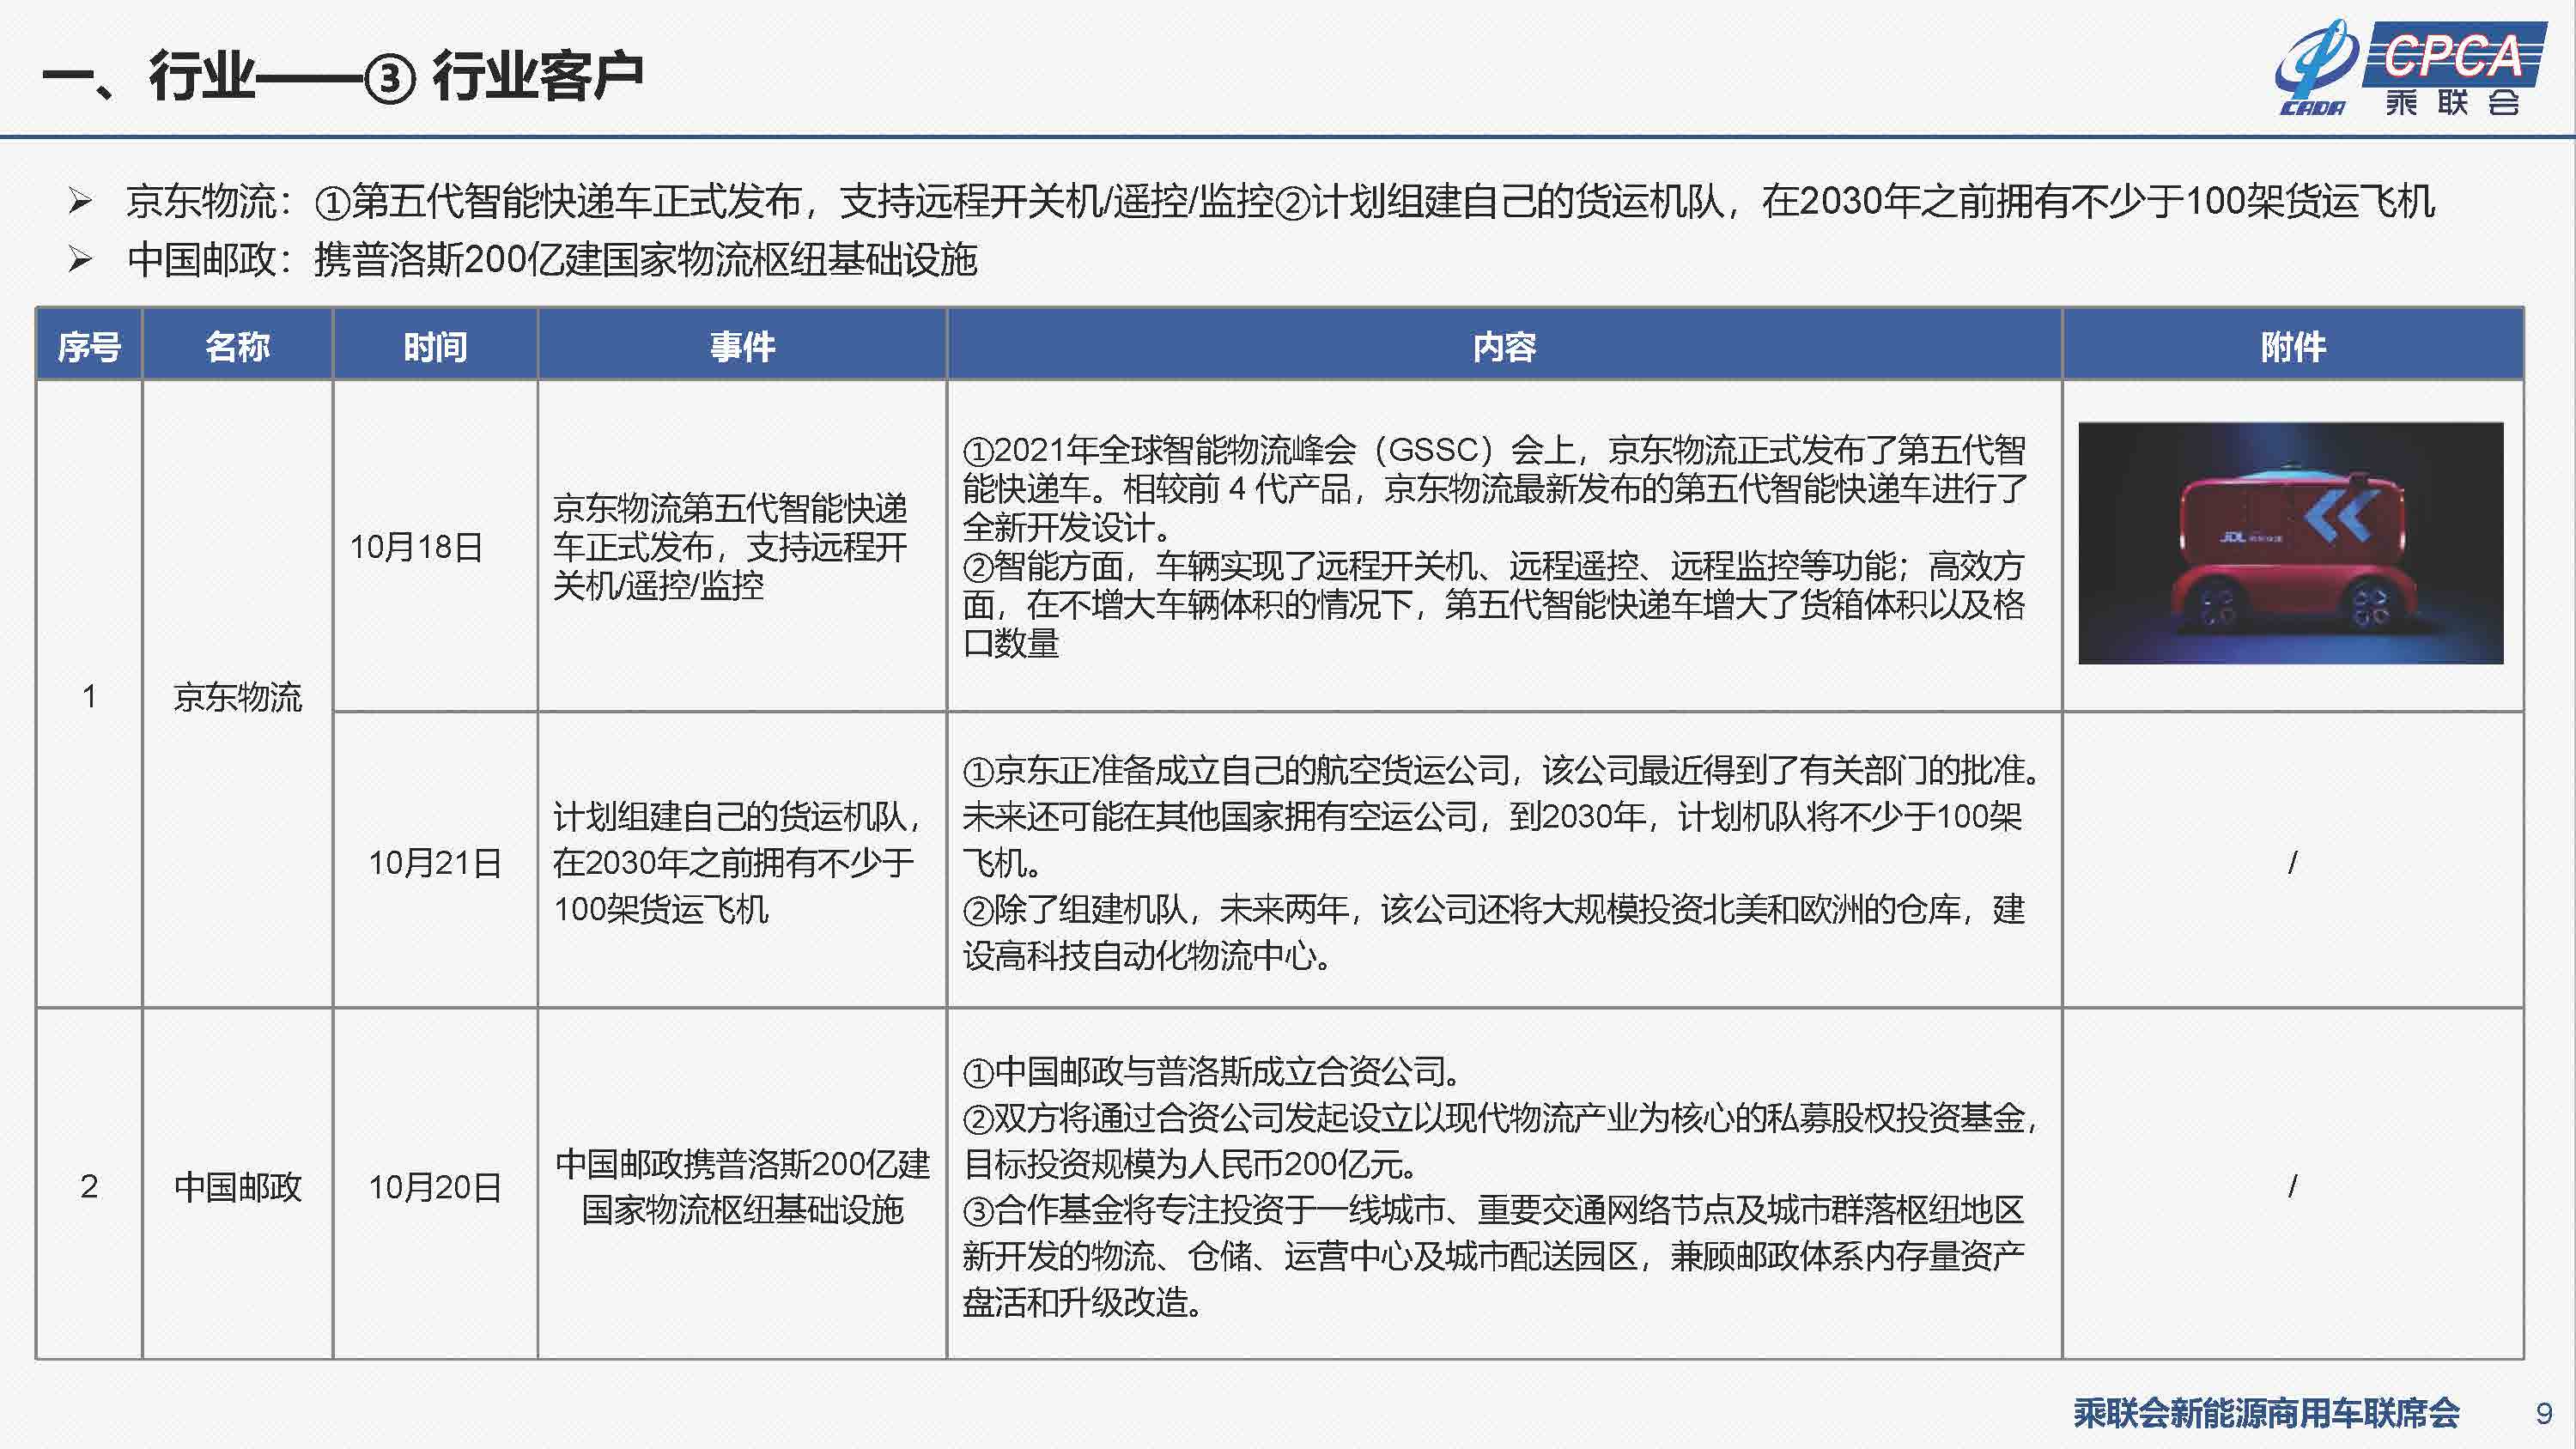Click event text 中国邮政携普洛斯200亿建
Screen dimensions: 2576x1449
742,1186
